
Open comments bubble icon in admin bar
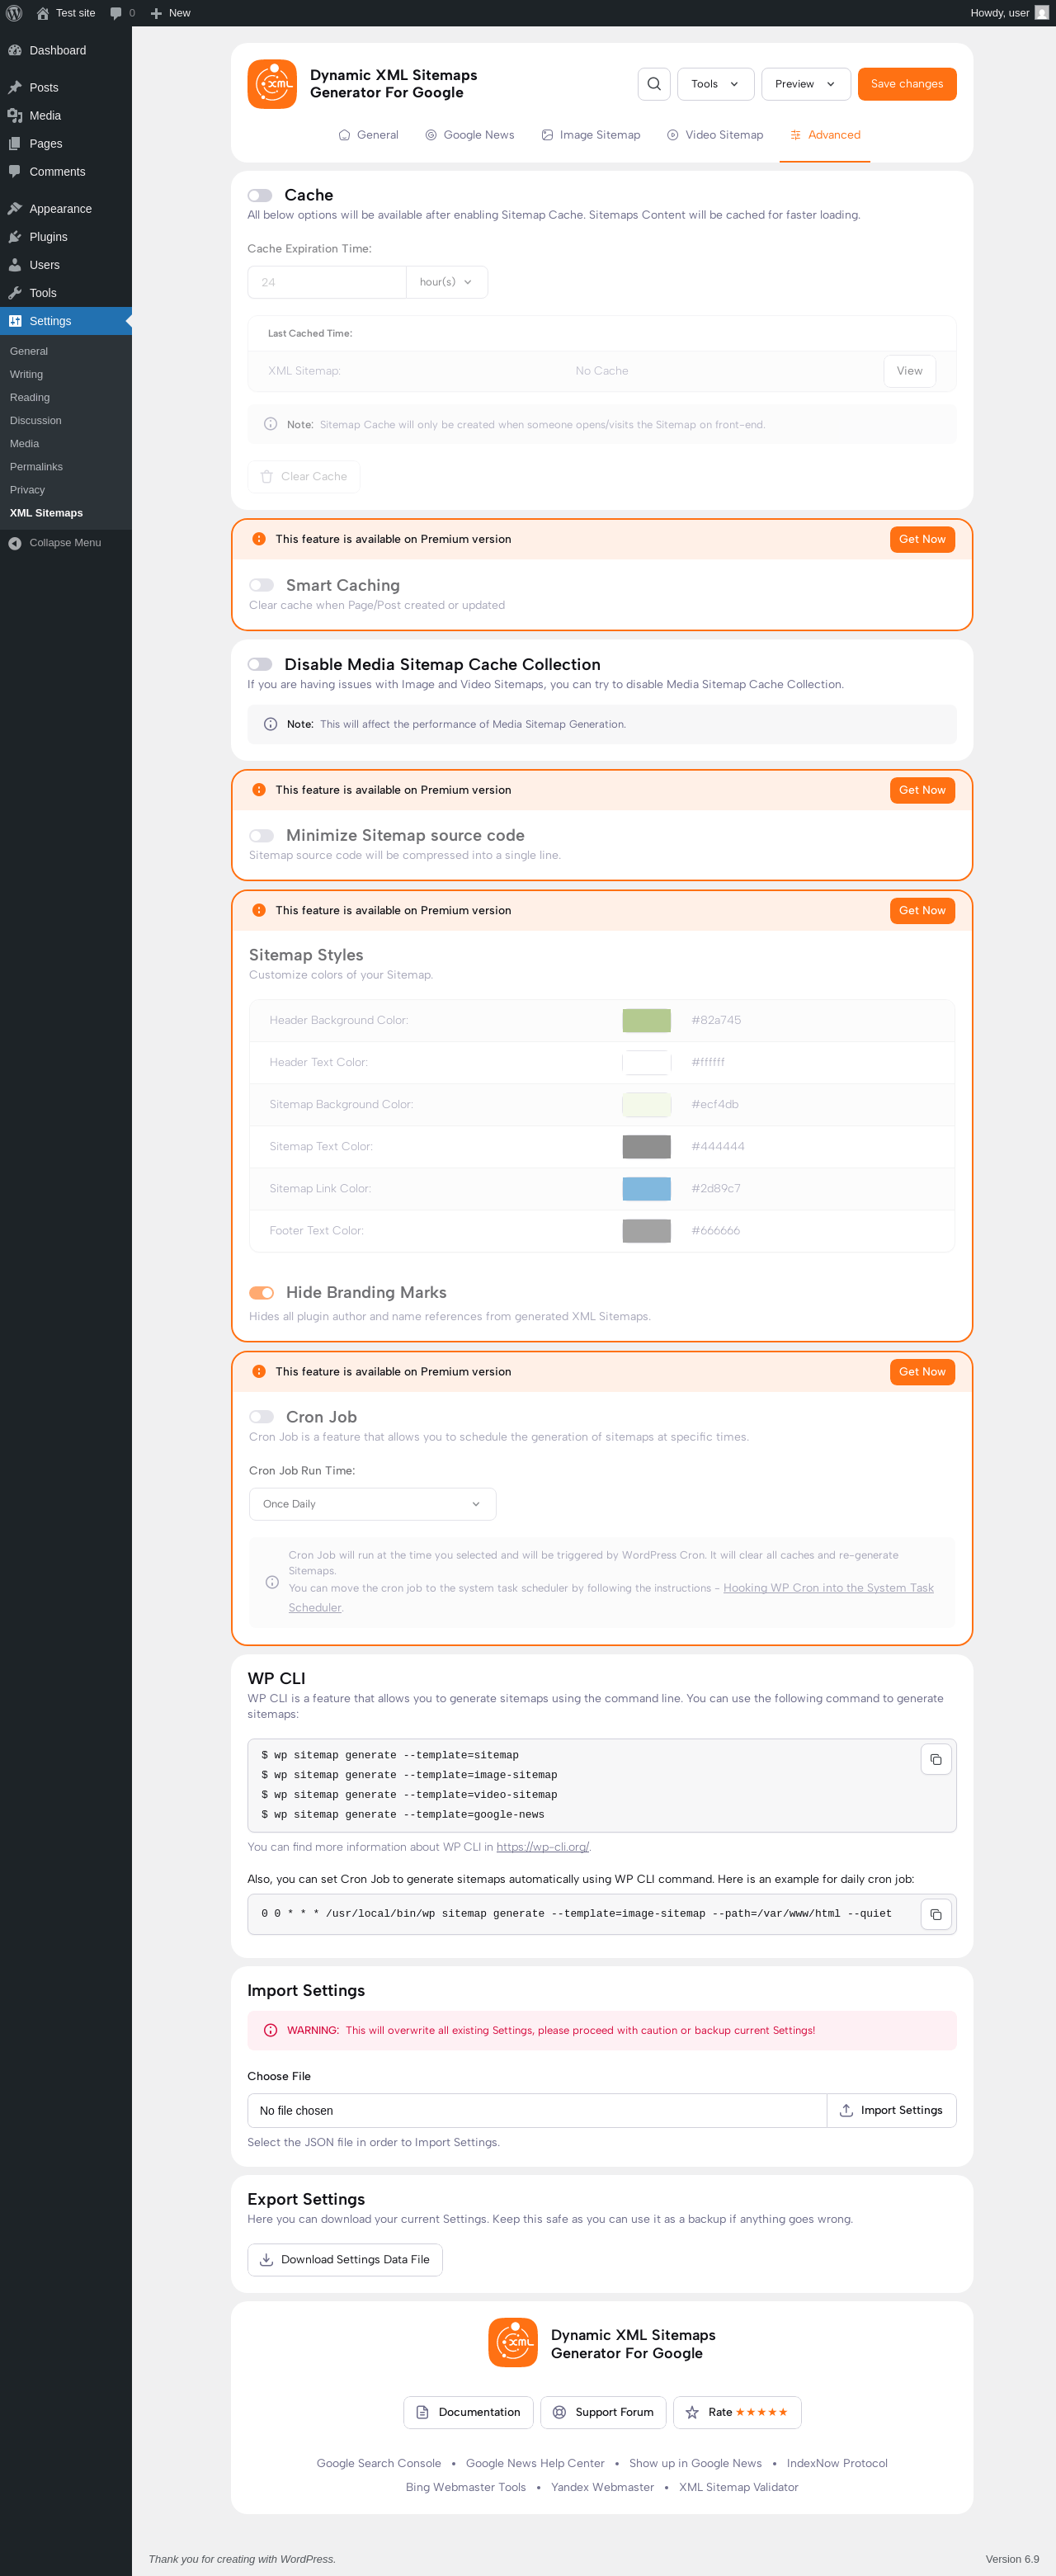pos(116,13)
